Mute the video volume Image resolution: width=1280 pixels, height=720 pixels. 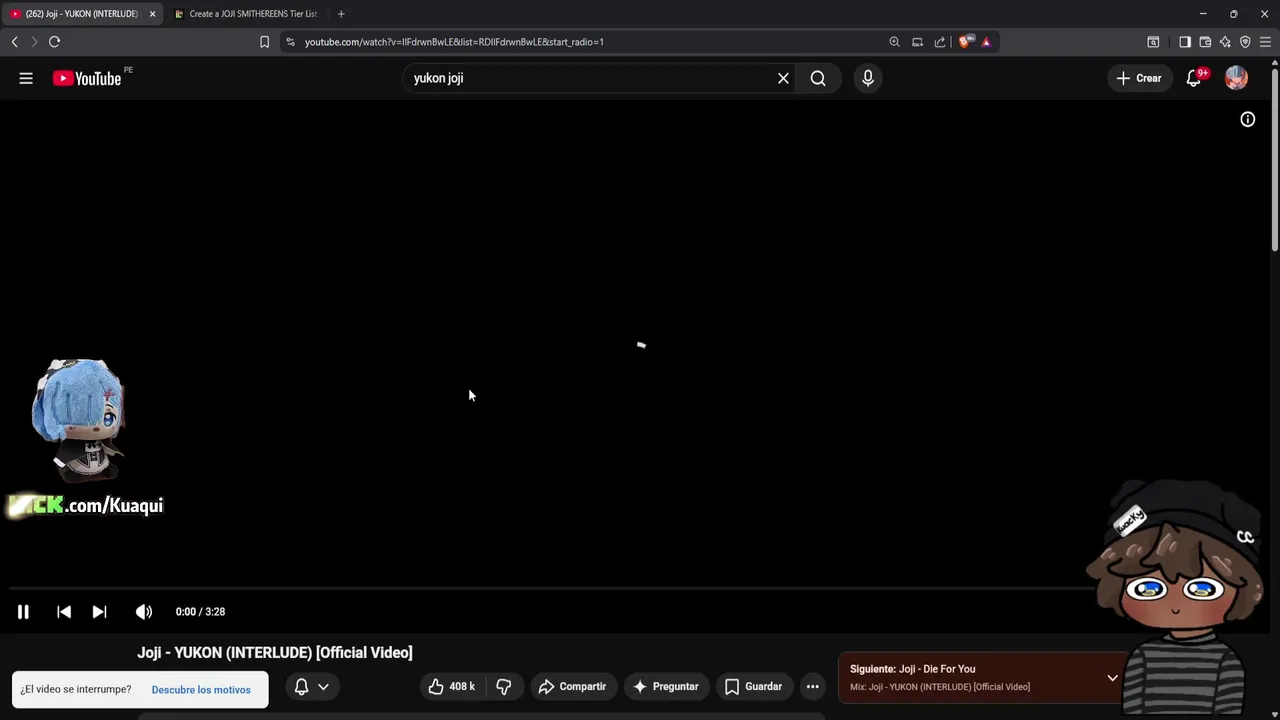pyautogui.click(x=144, y=612)
